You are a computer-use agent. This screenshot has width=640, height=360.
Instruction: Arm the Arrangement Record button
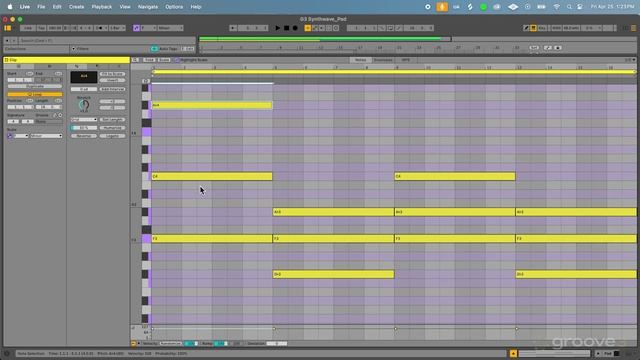tap(295, 28)
